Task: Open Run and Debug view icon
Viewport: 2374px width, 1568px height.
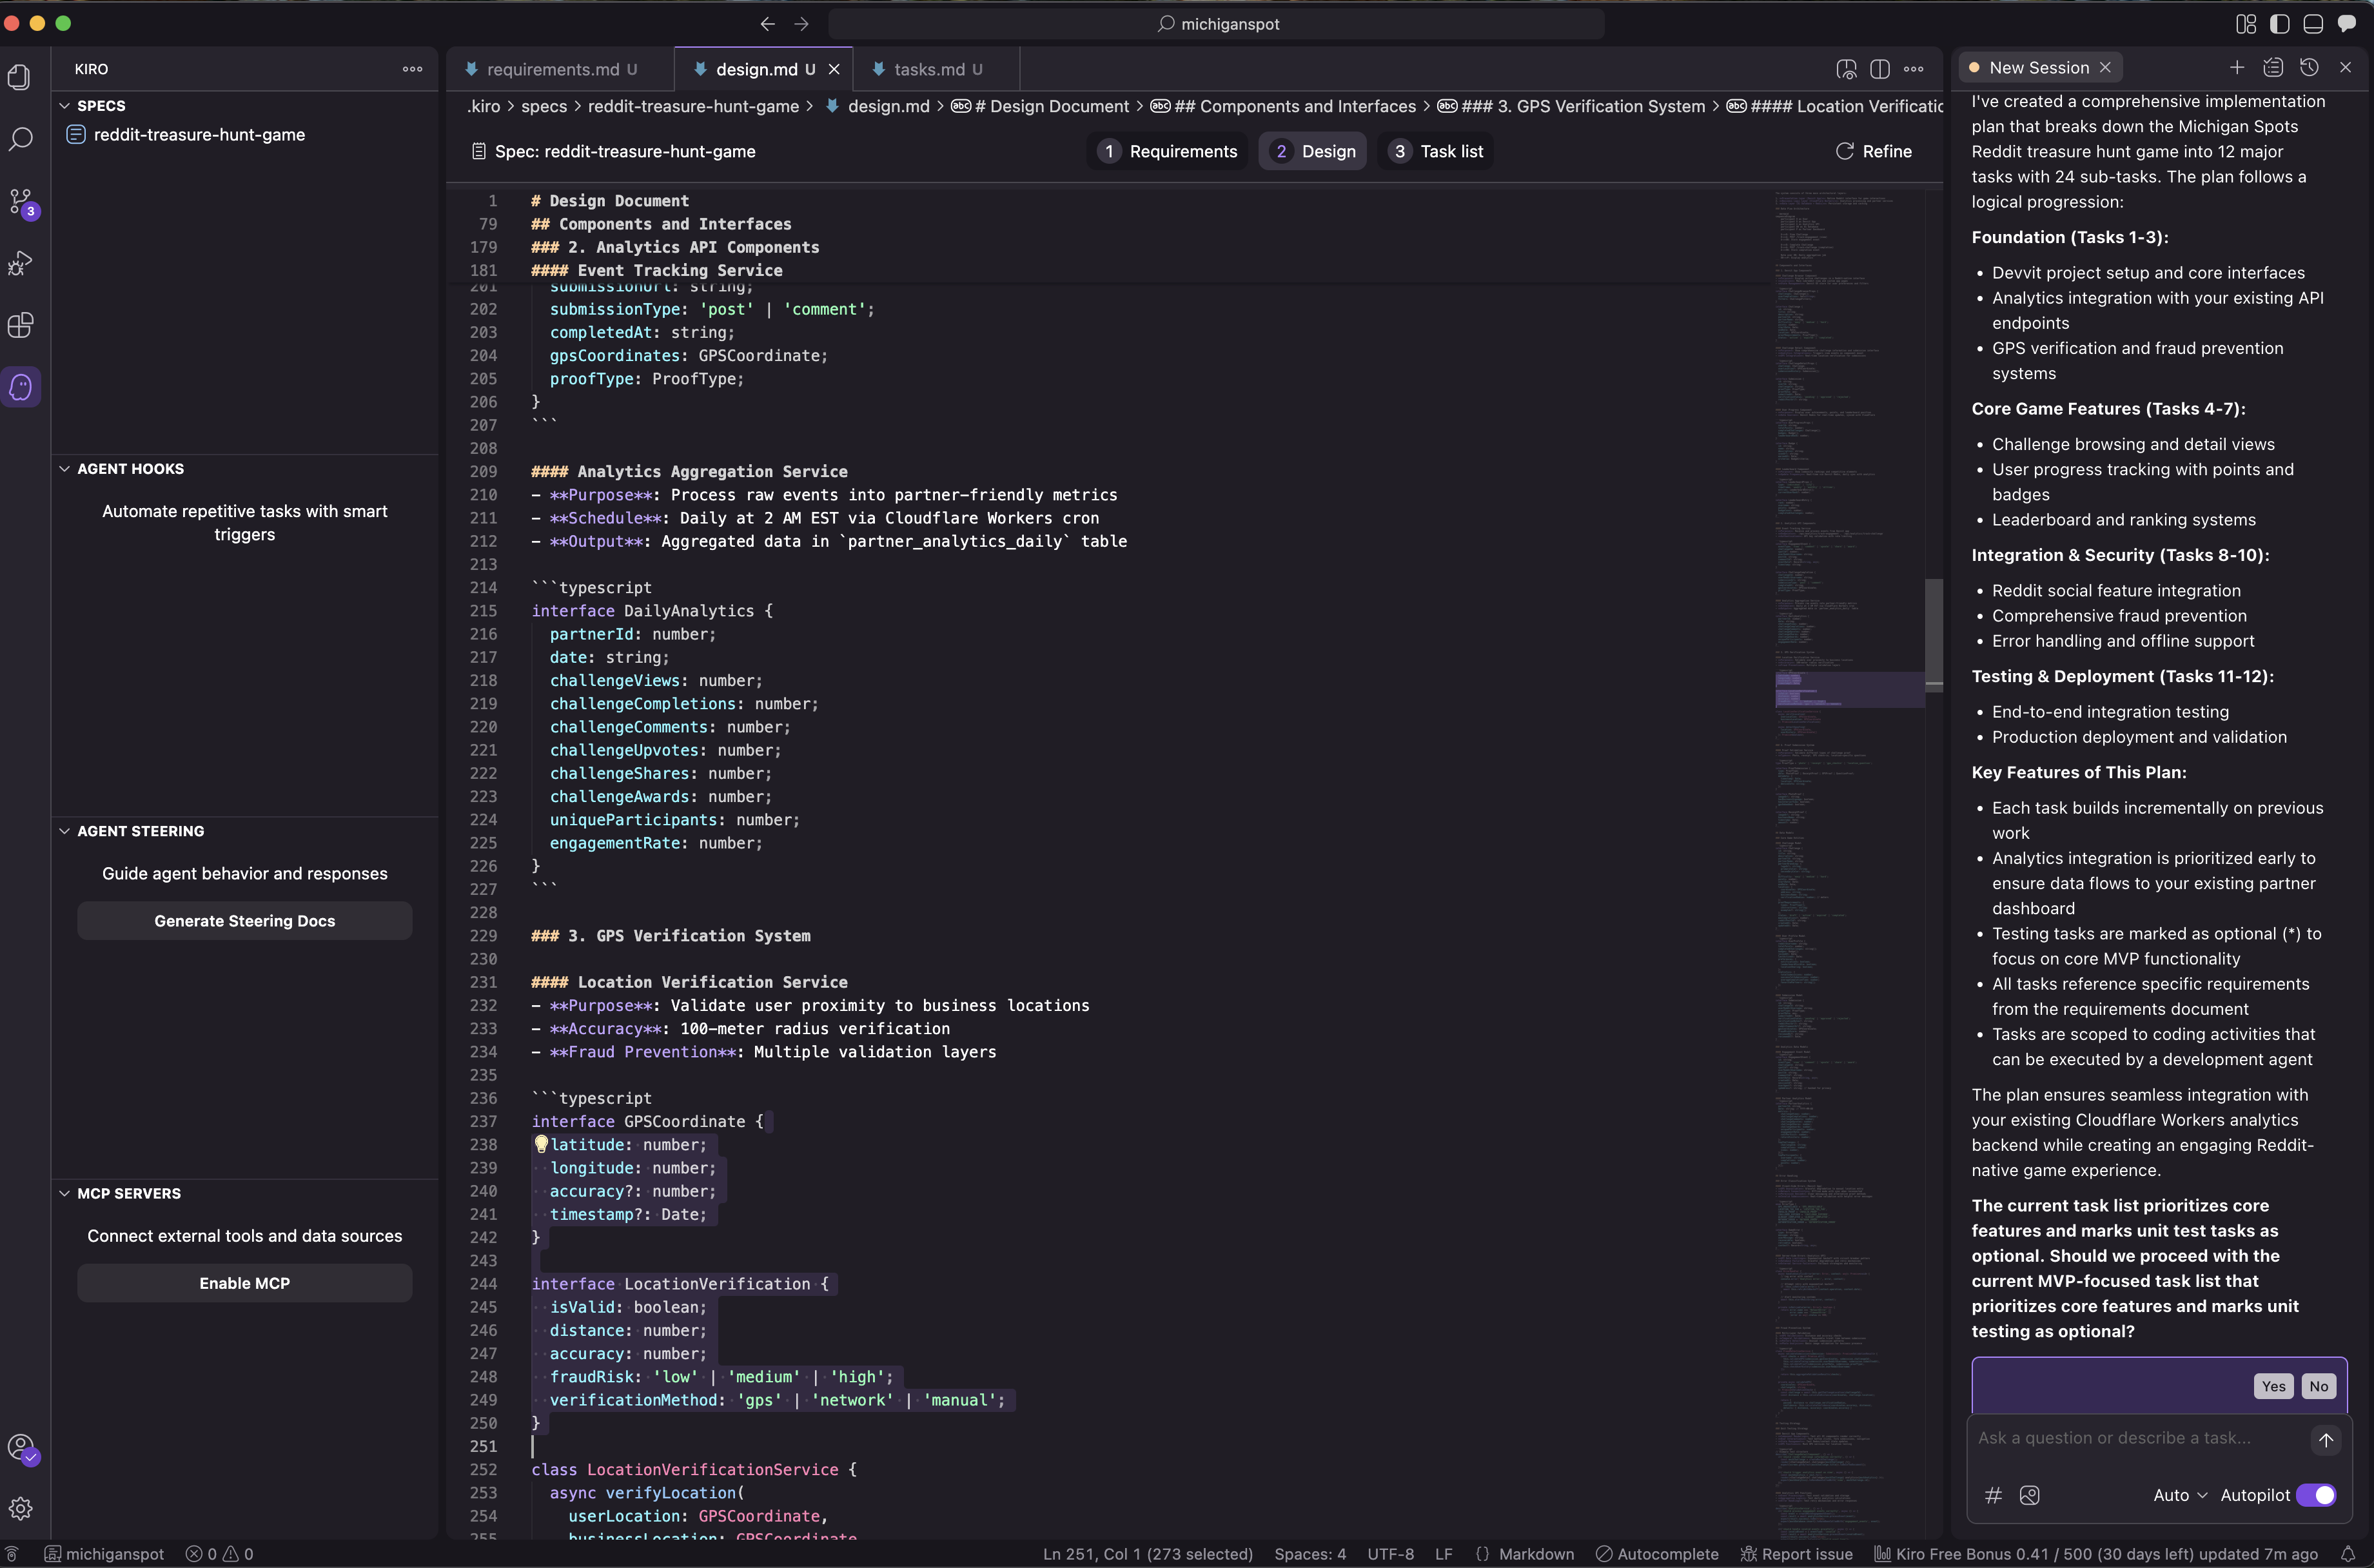Action: pyautogui.click(x=21, y=263)
